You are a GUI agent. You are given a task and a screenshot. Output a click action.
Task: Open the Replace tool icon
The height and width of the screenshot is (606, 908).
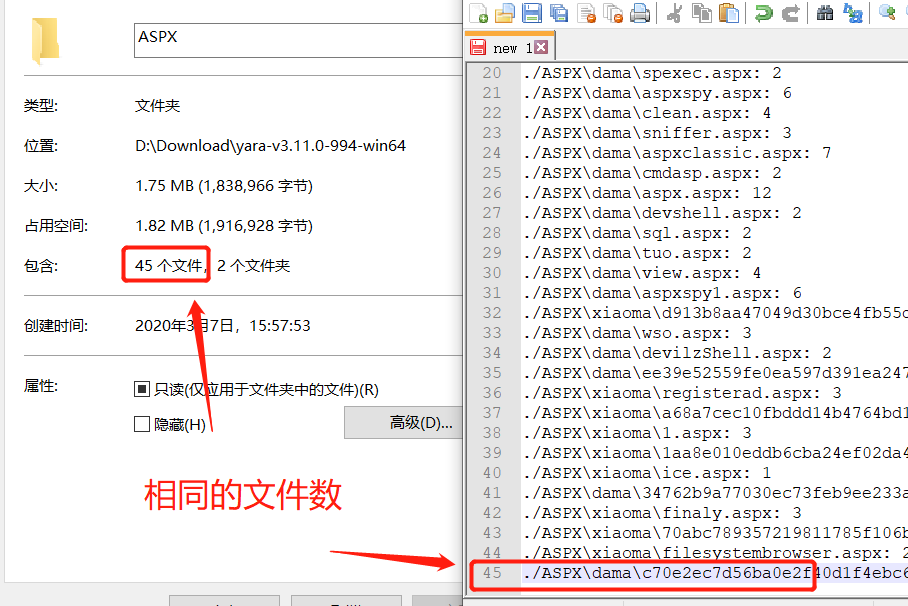click(852, 13)
